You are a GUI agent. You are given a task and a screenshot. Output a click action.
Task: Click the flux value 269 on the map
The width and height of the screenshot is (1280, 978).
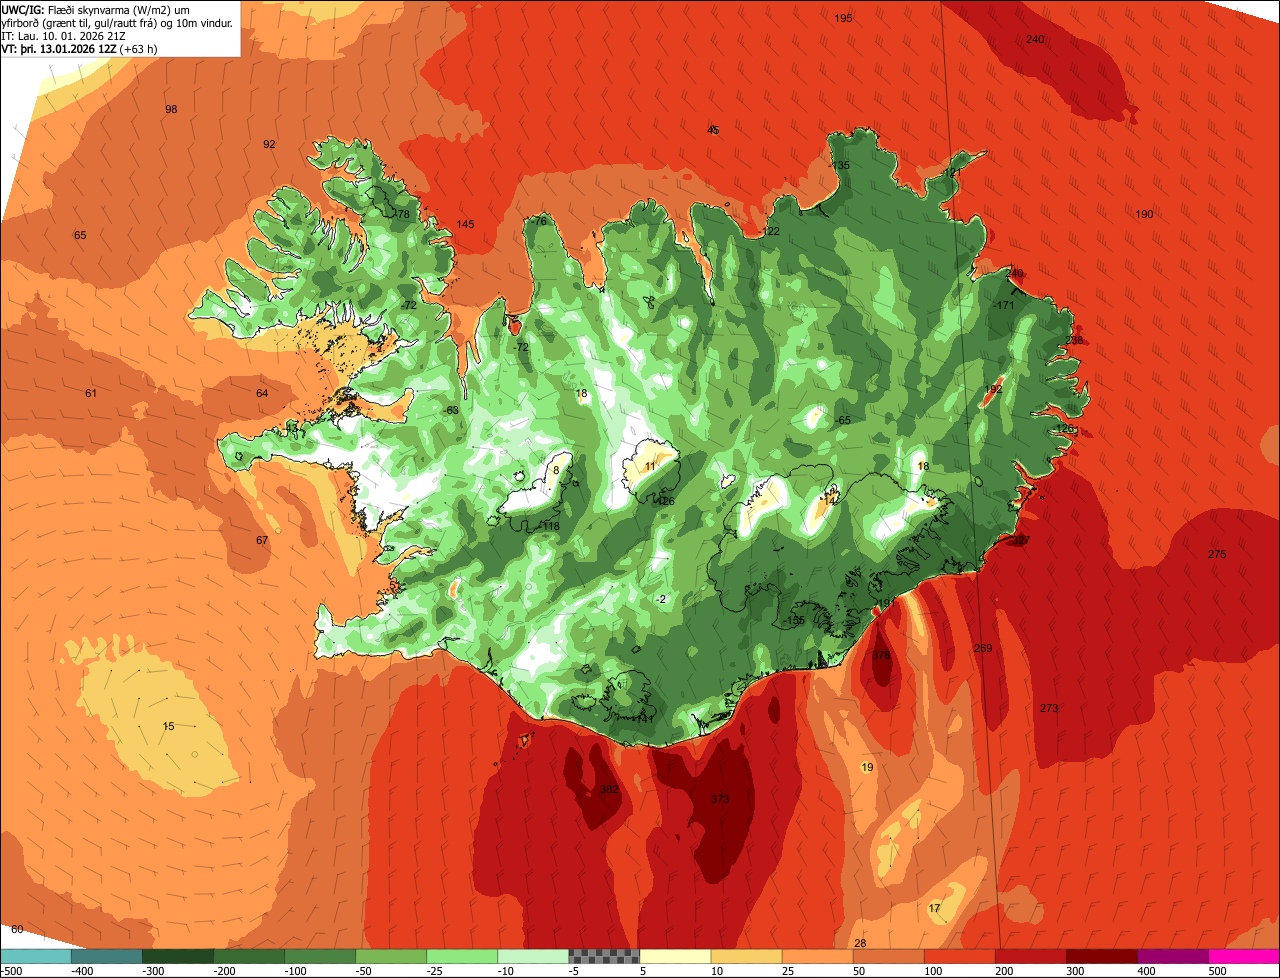[983, 648]
